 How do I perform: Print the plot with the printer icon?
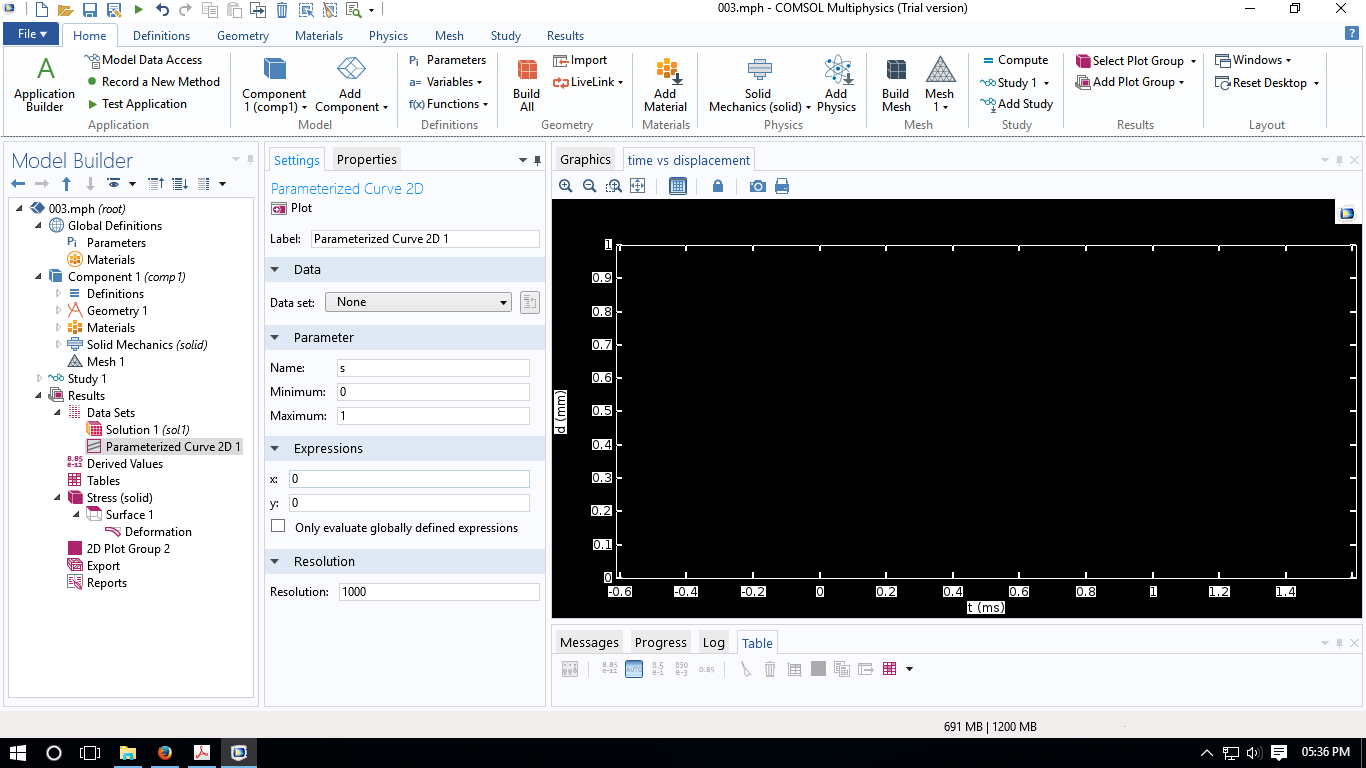tap(782, 186)
